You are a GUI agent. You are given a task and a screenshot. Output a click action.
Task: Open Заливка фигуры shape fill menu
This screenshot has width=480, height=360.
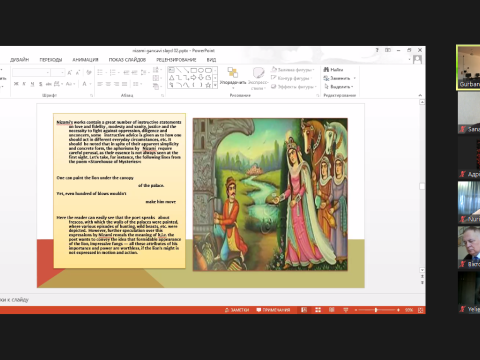(292, 70)
